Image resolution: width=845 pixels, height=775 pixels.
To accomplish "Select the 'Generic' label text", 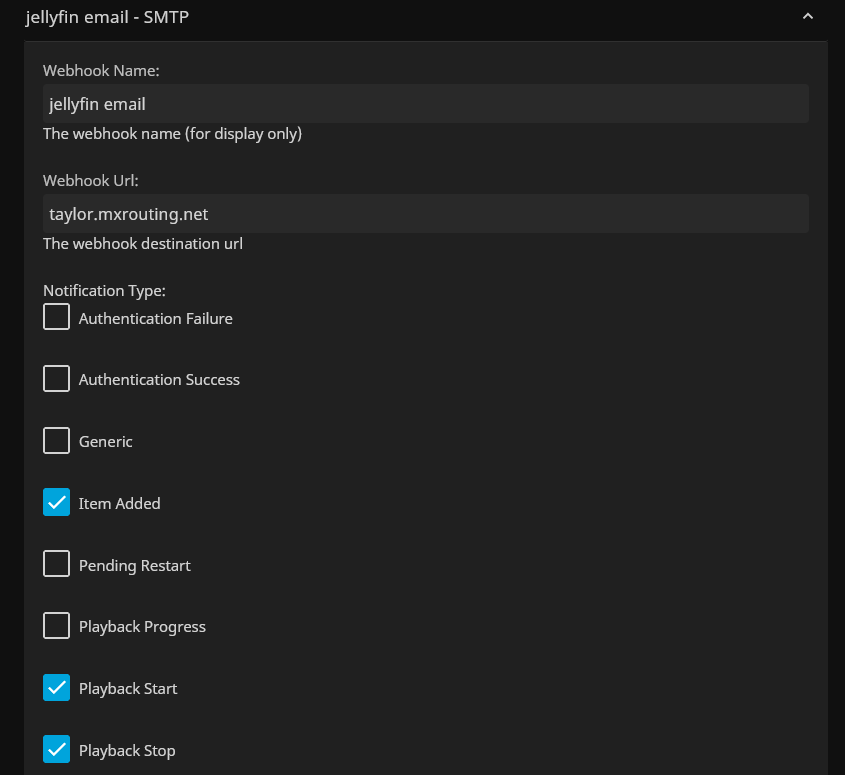I will coord(106,441).
